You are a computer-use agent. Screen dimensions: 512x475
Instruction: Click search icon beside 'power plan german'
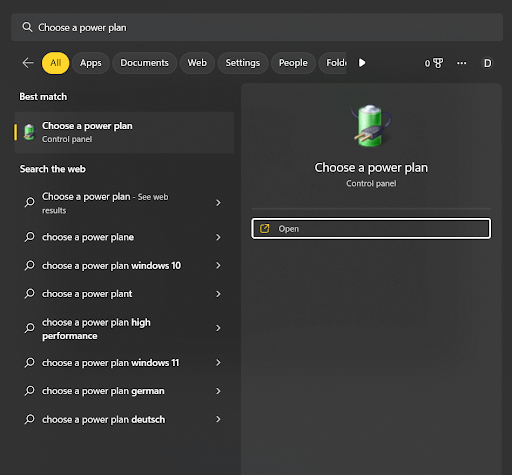click(30, 391)
